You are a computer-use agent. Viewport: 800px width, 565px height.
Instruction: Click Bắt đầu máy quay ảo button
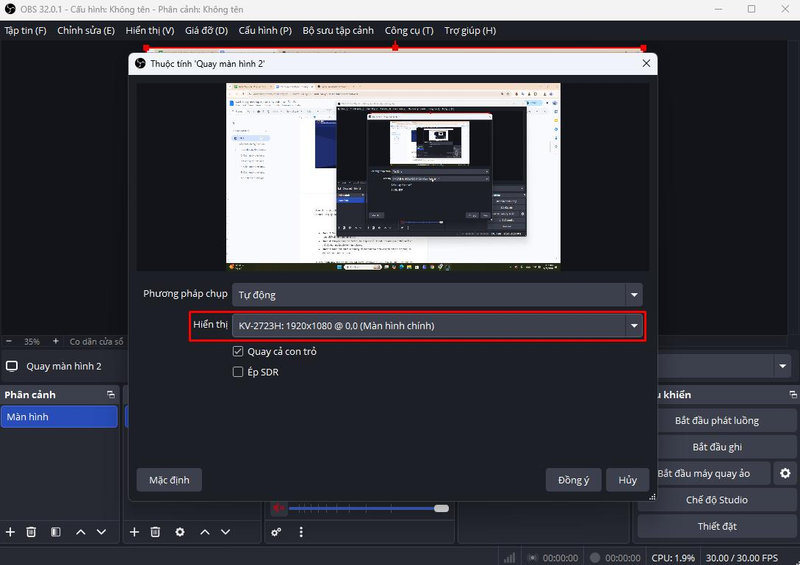(x=704, y=473)
